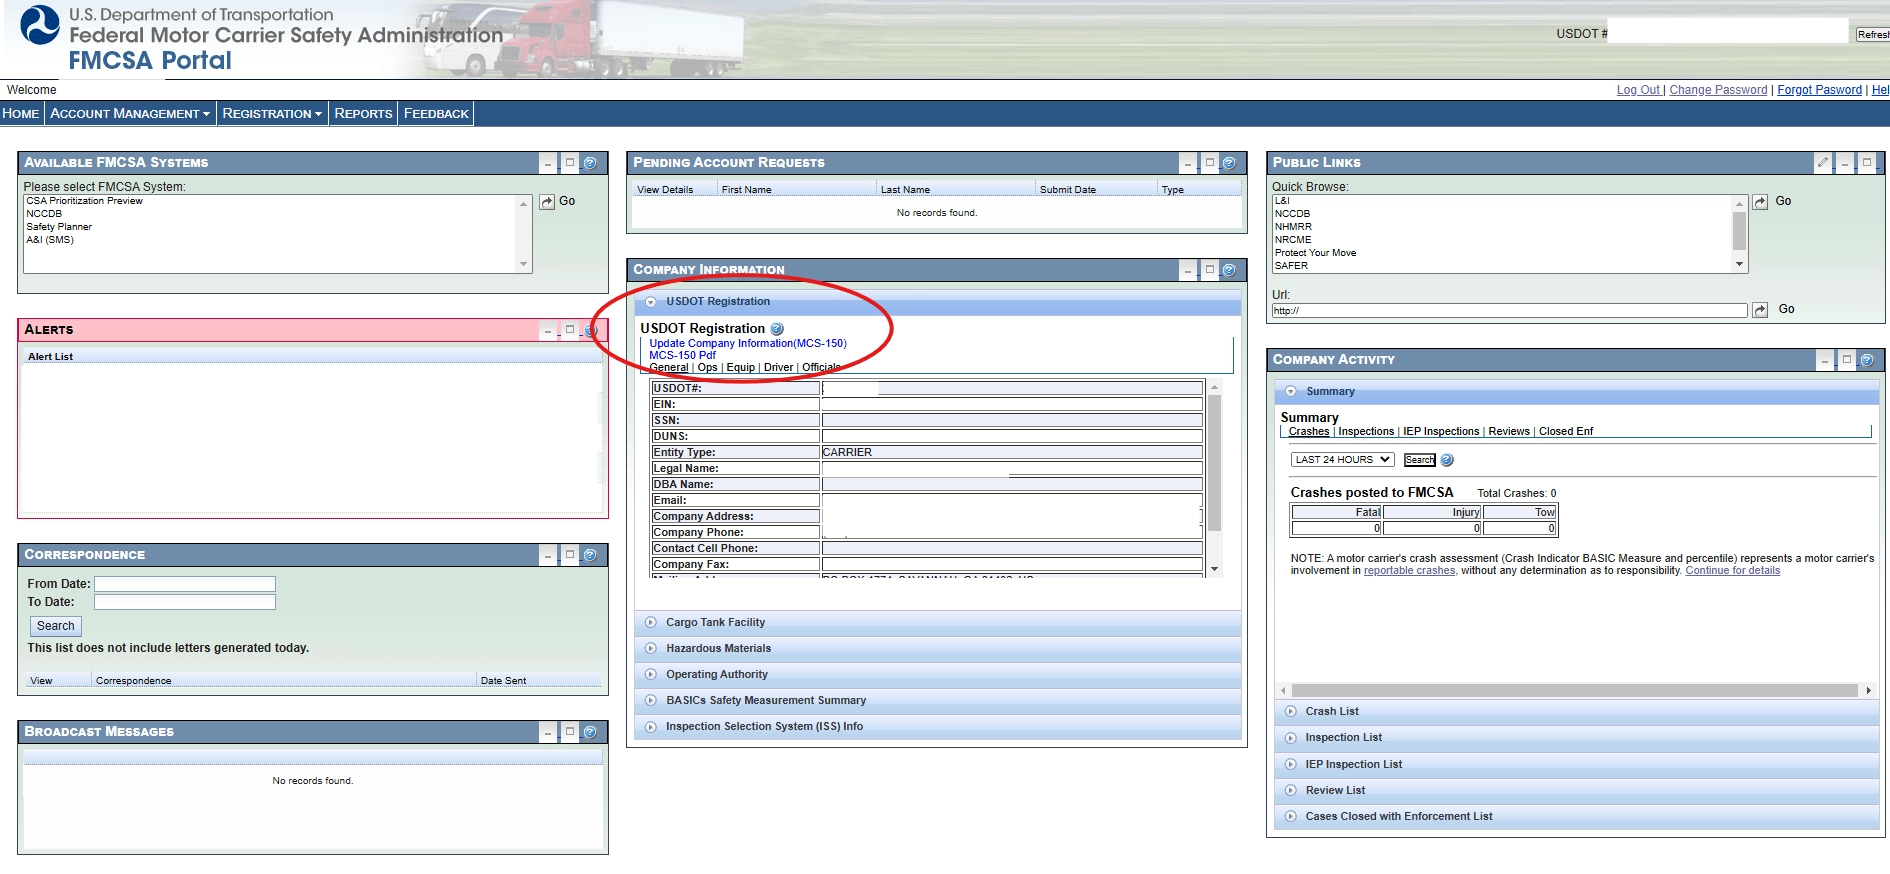
Task: Minimize the Public Links panel
Action: point(1845,162)
